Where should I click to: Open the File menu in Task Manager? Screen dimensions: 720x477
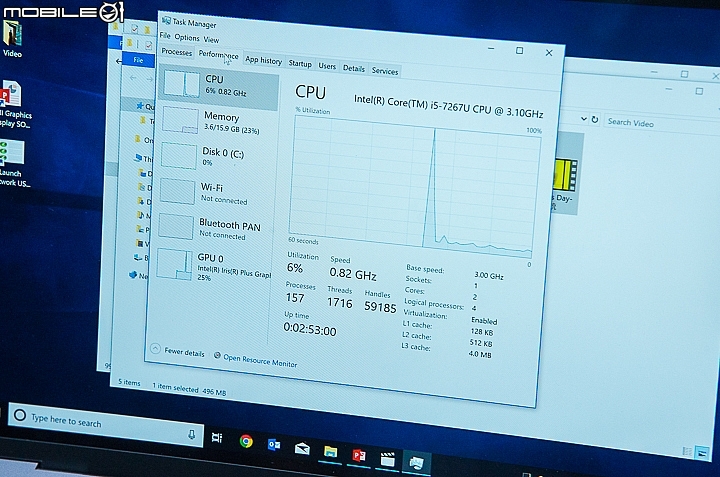click(x=165, y=35)
